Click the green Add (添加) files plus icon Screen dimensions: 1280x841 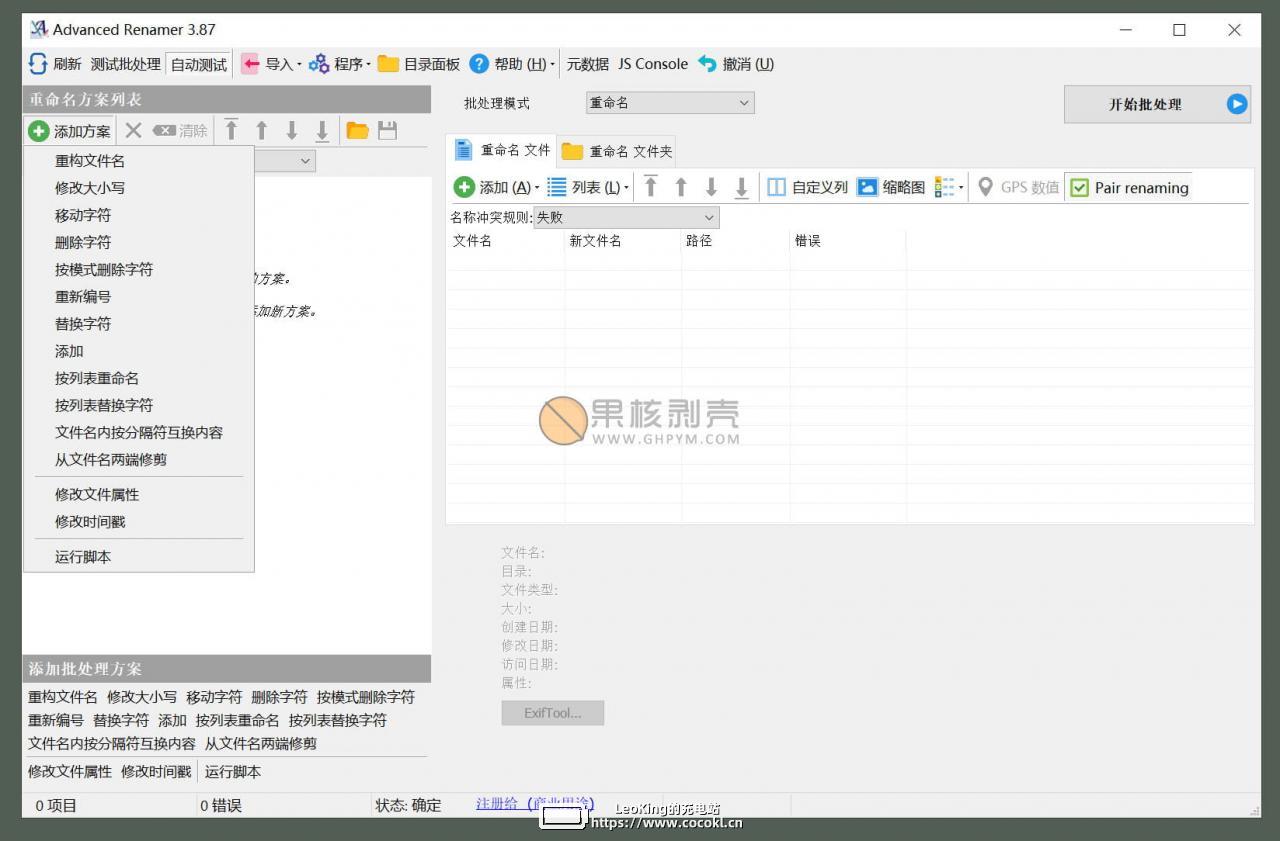[464, 187]
